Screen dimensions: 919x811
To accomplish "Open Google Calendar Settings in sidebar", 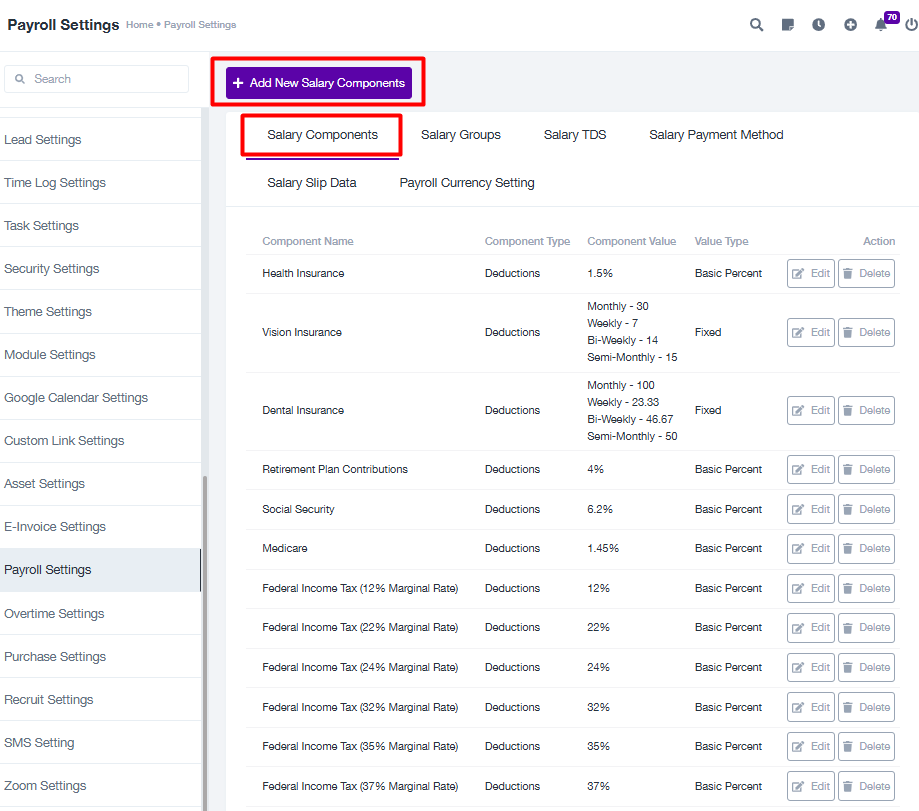I will pyautogui.click(x=100, y=398).
